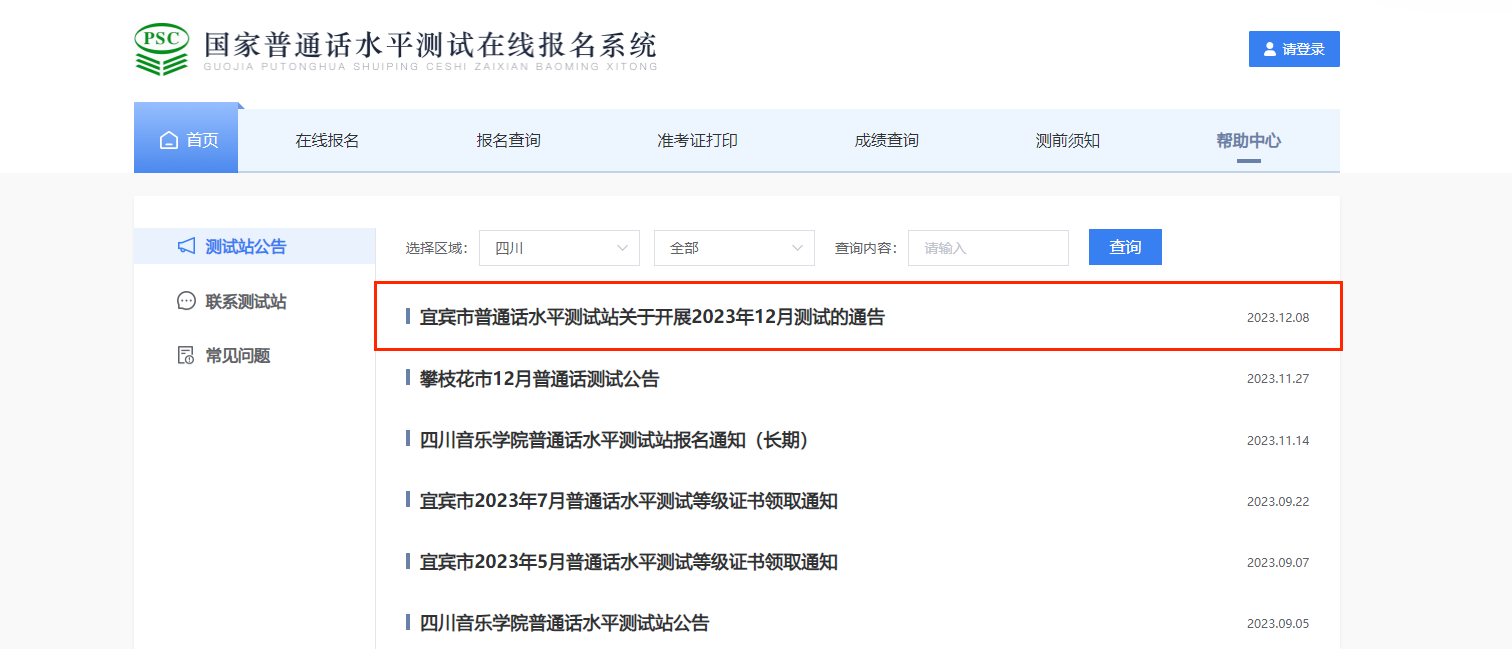Open 宜宾市2023年7月等级证书领取通知
The width and height of the screenshot is (1512, 649).
click(628, 501)
